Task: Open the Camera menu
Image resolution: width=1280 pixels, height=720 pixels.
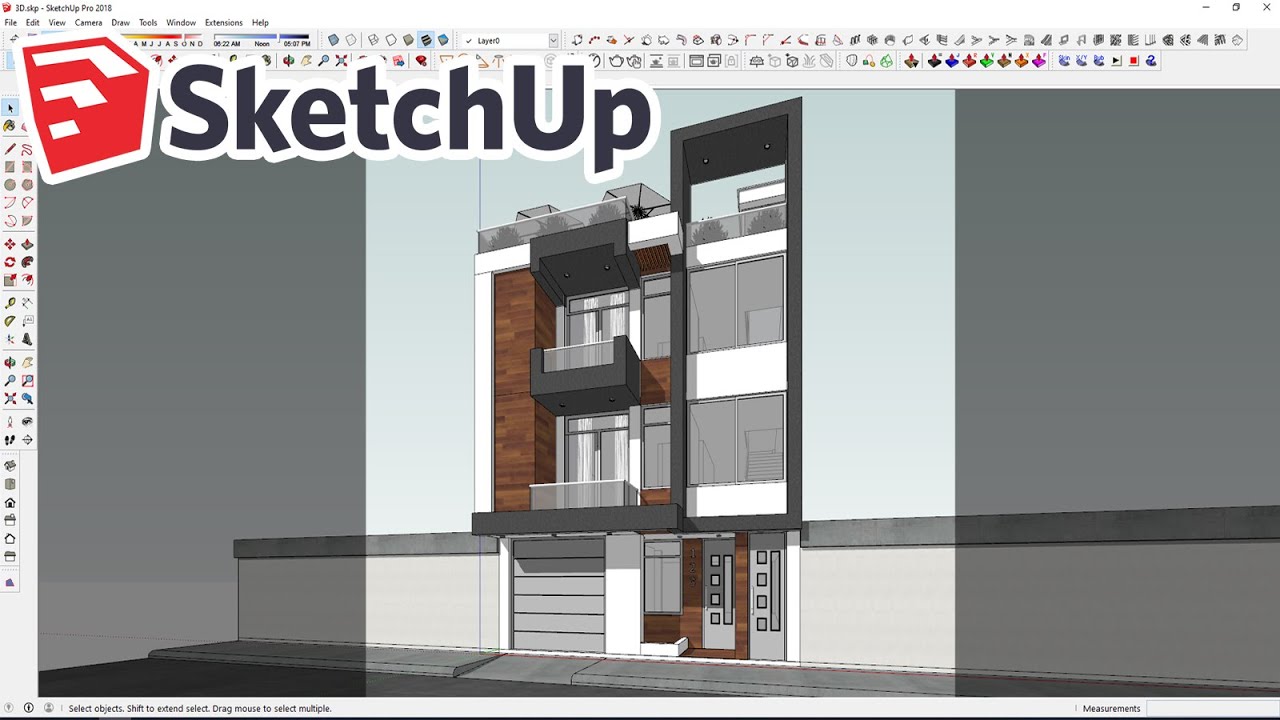Action: (88, 22)
